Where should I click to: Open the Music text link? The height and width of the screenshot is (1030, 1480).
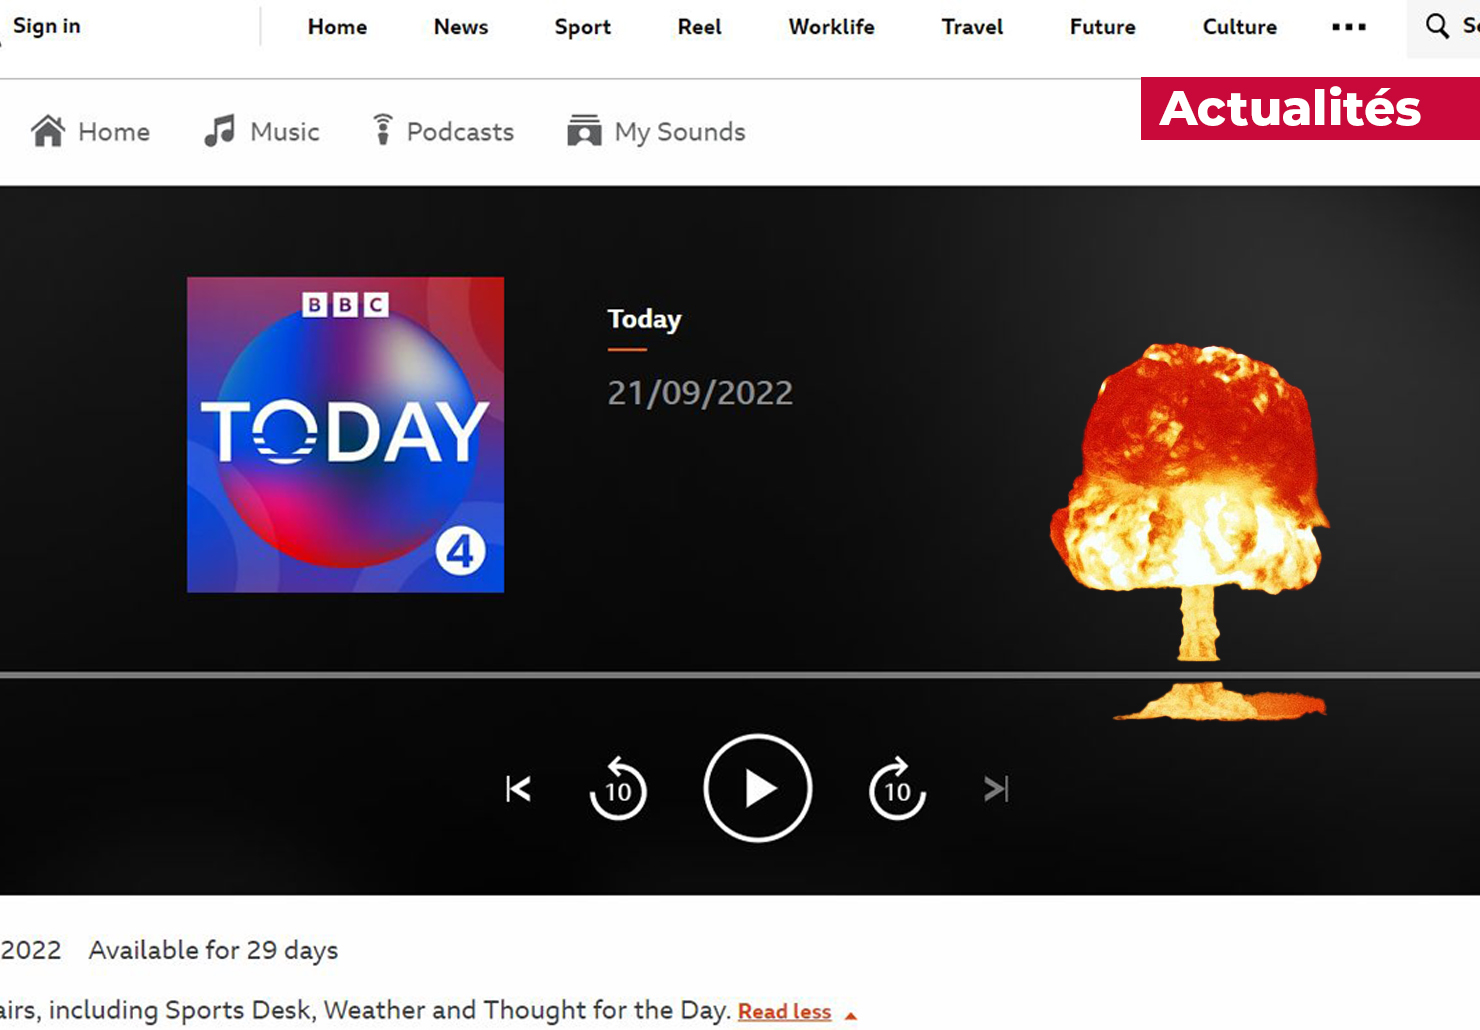coord(285,132)
